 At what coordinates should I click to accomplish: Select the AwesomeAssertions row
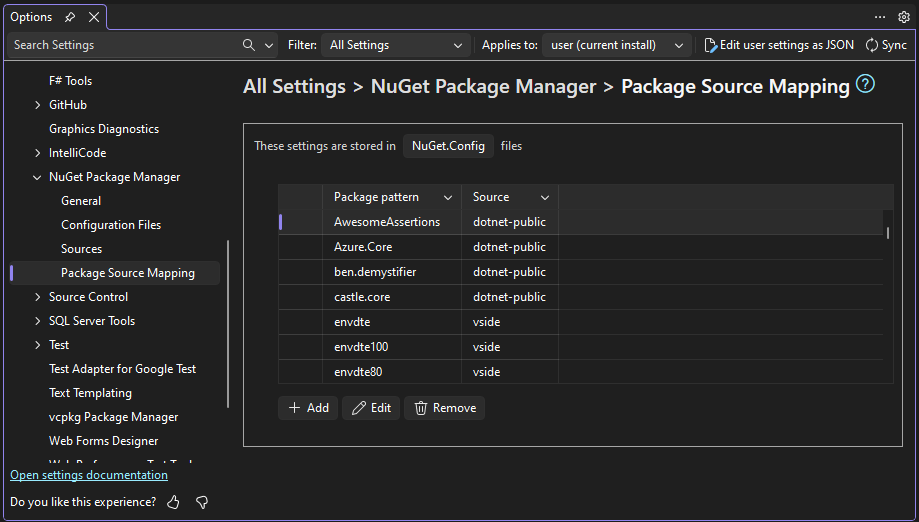(x=581, y=222)
